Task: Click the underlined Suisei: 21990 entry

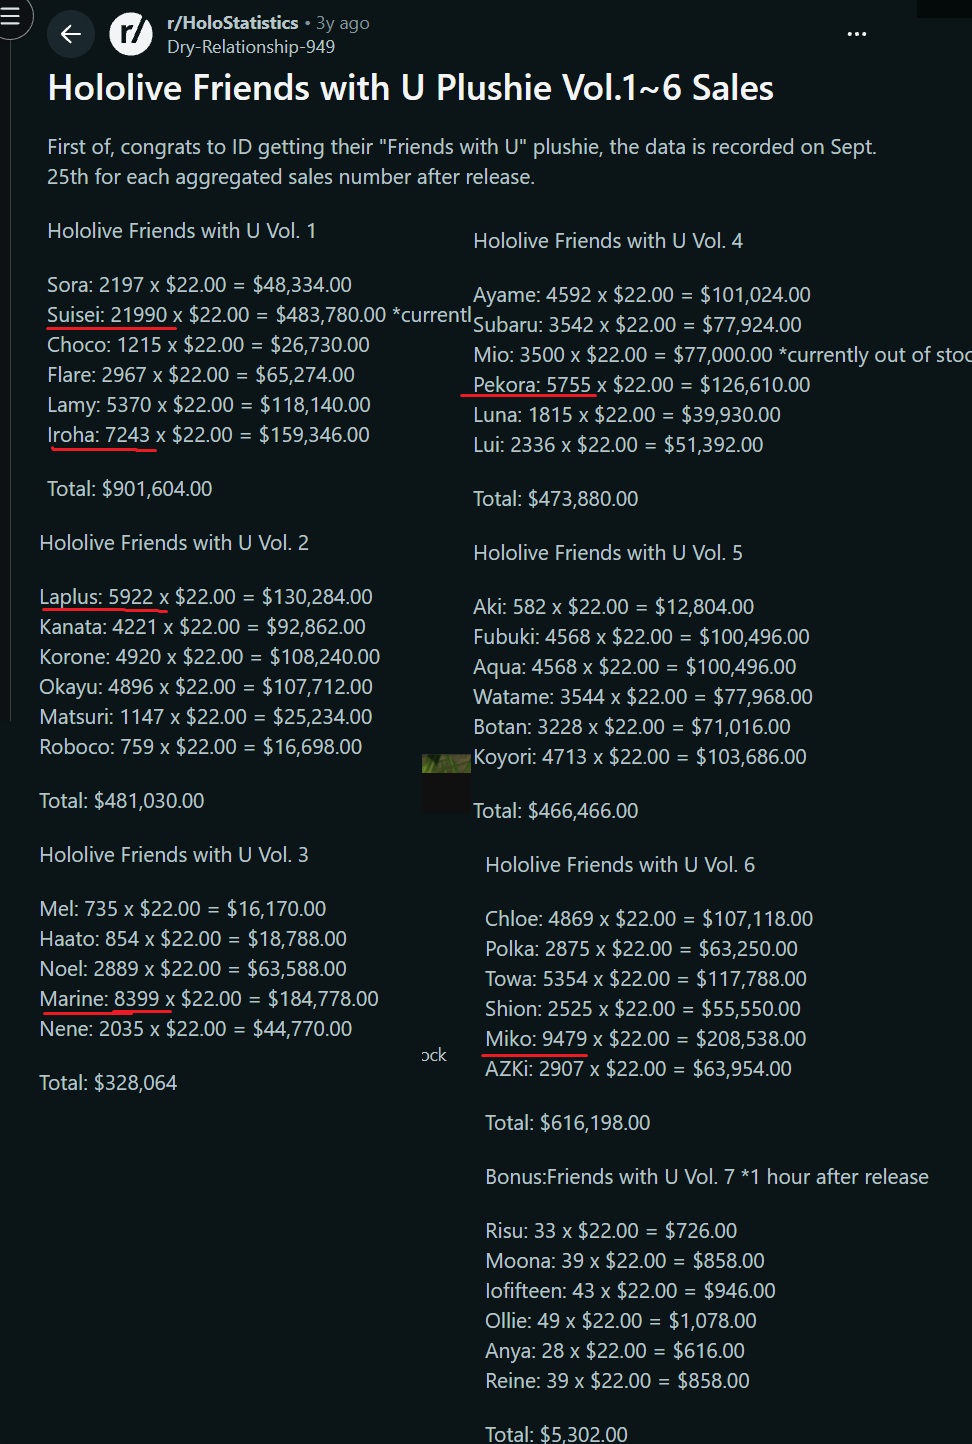Action: [x=107, y=315]
